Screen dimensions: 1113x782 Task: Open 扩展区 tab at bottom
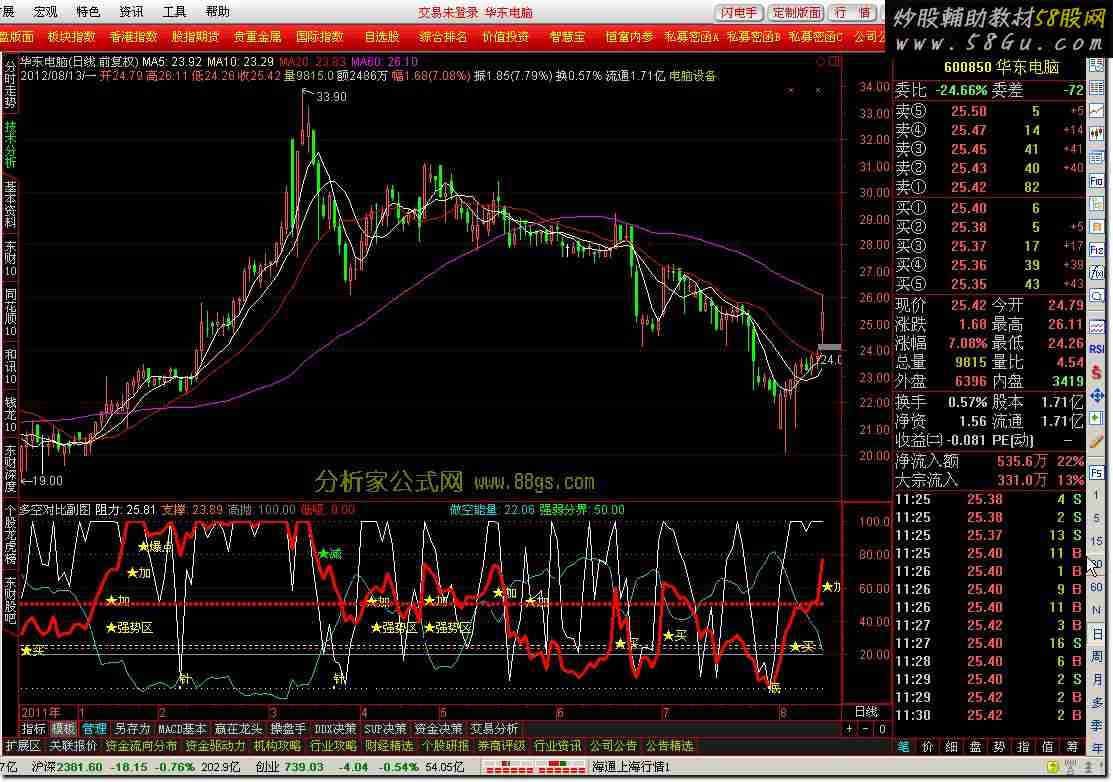23,746
